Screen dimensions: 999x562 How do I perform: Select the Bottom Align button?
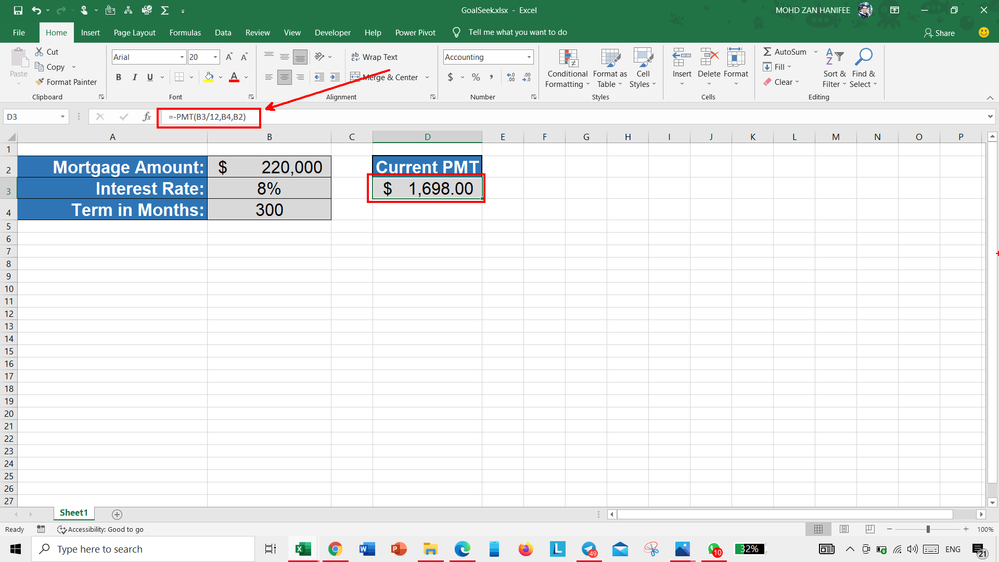(300, 57)
